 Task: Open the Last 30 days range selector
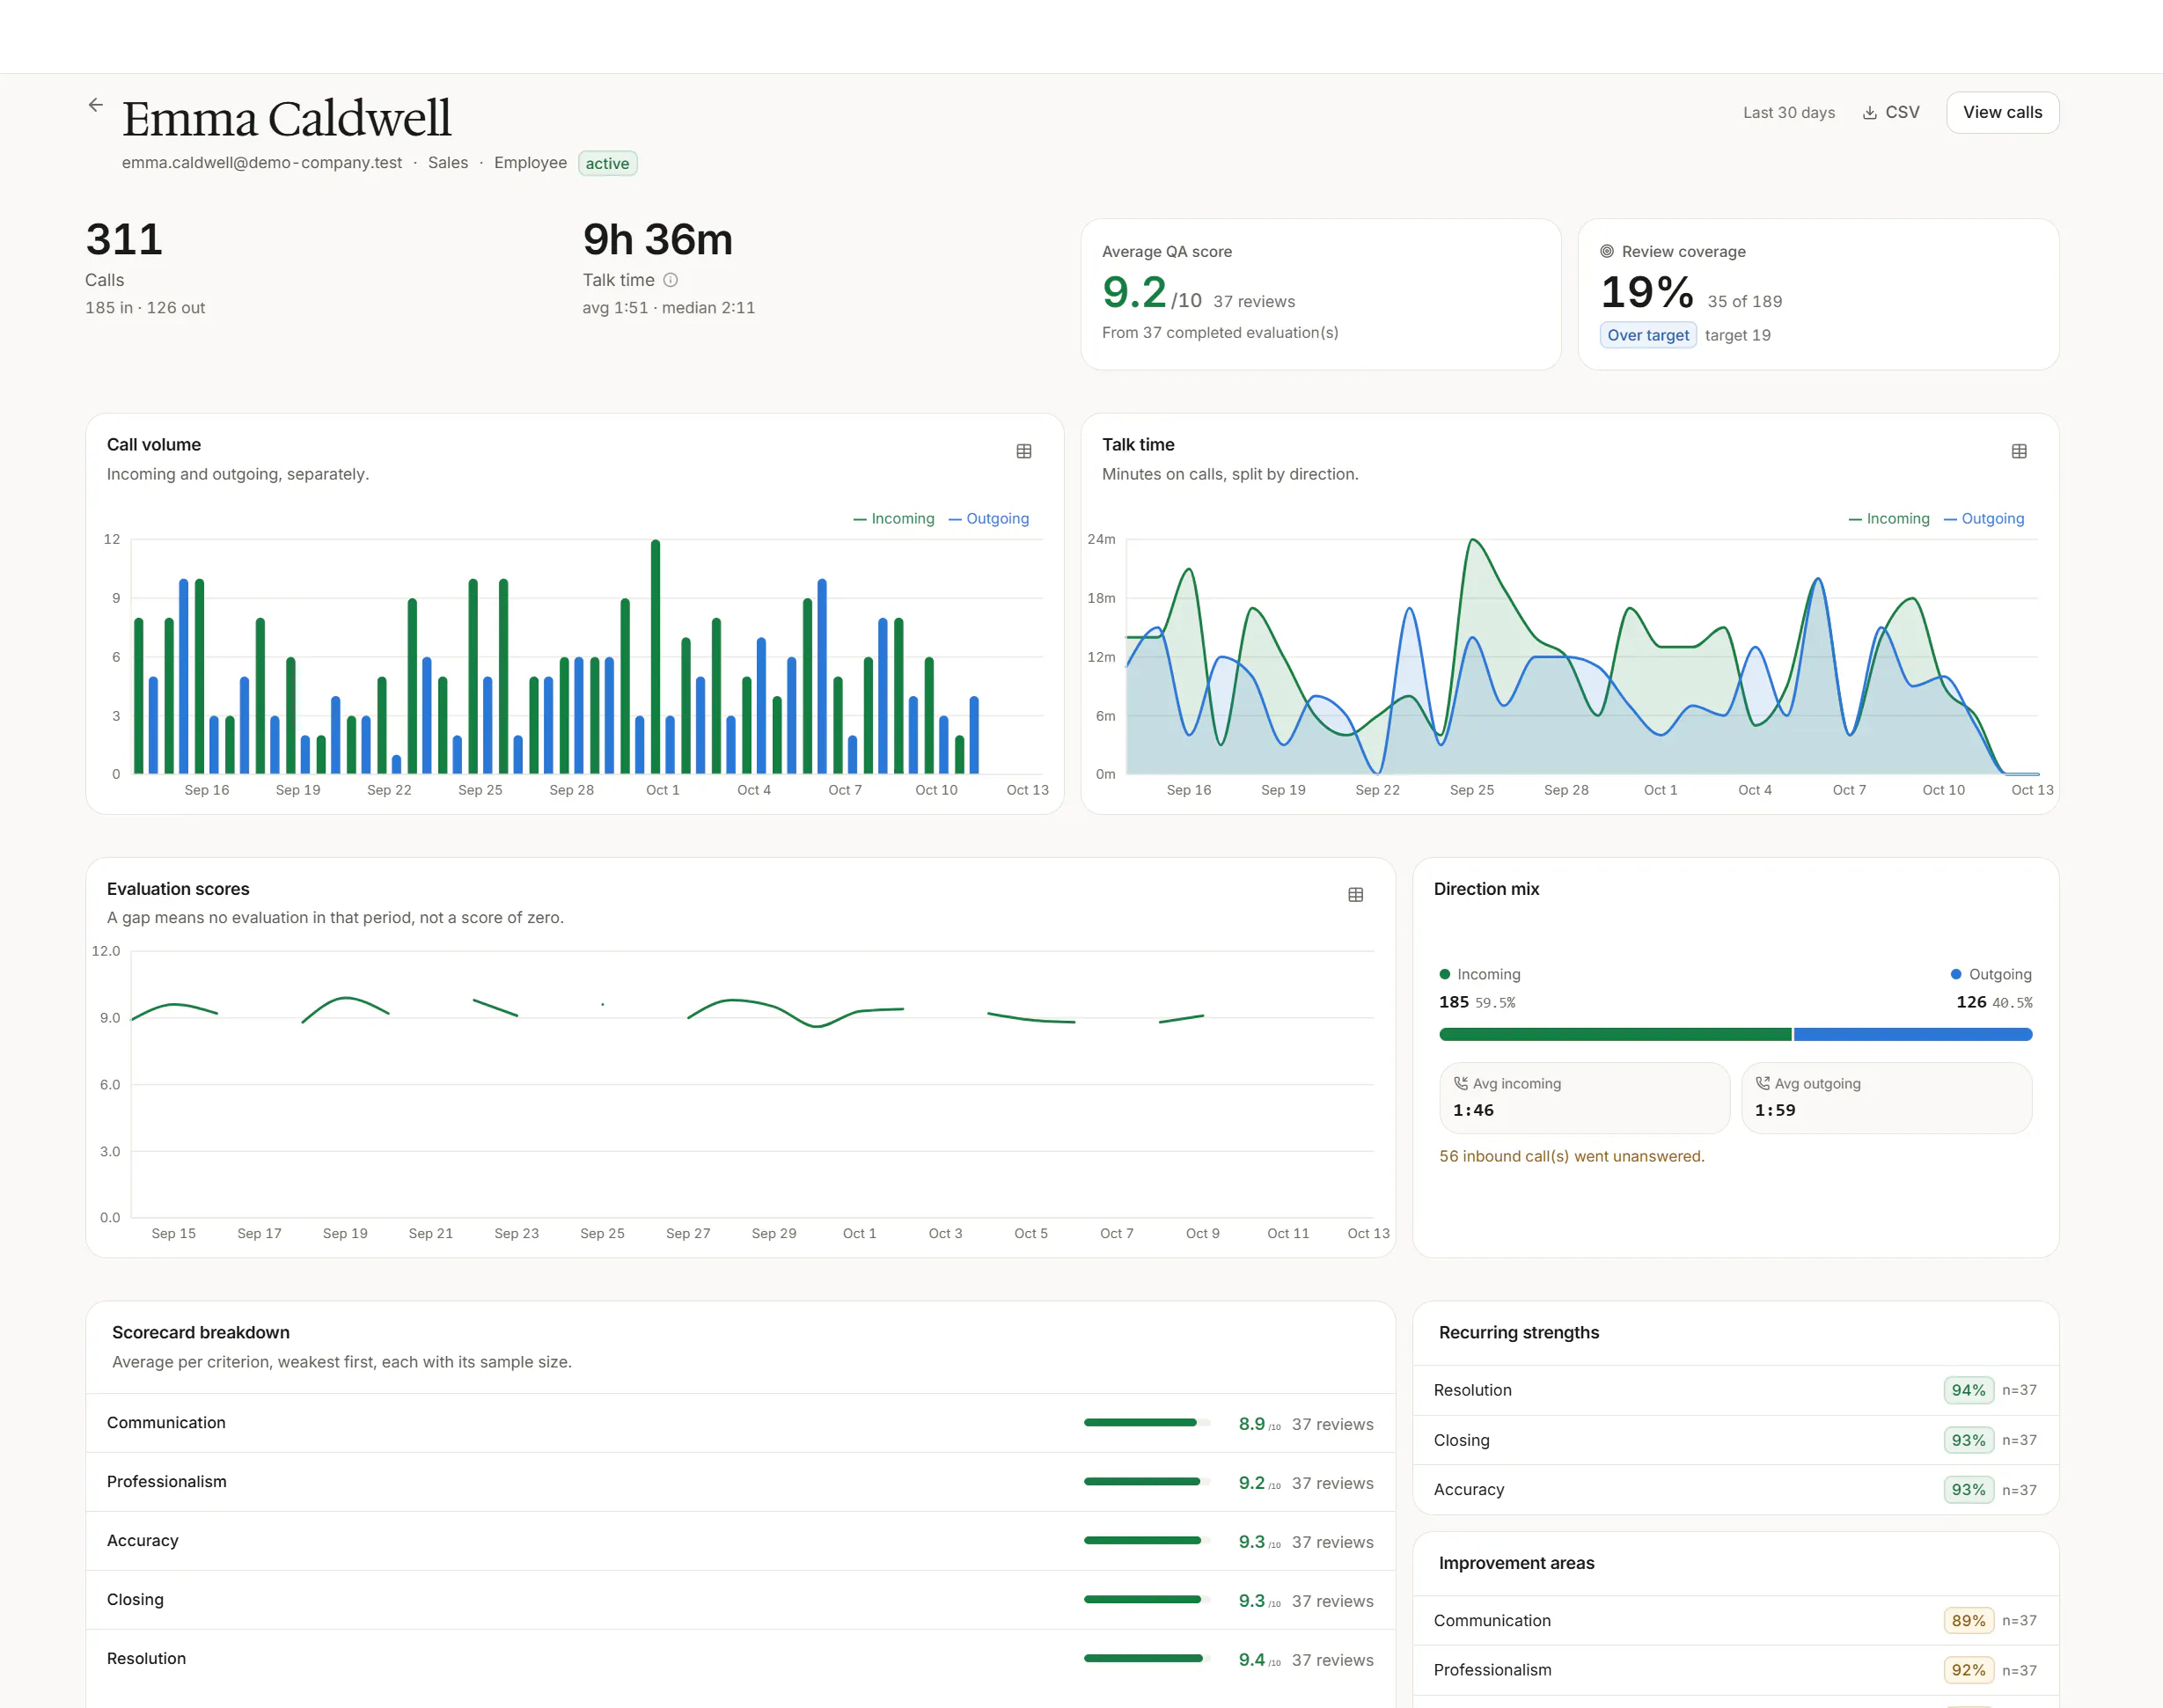click(x=1789, y=113)
